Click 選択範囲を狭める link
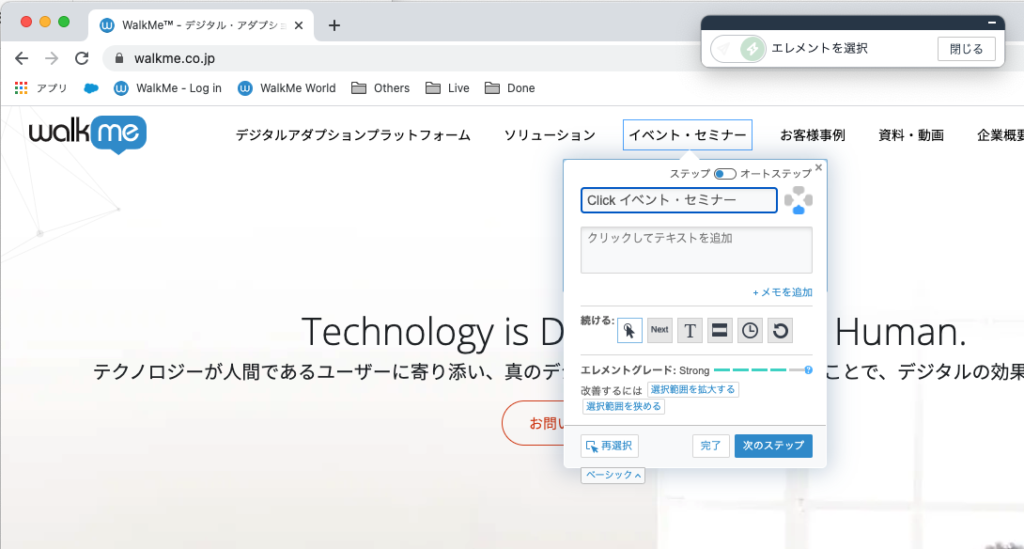1024x549 pixels. pos(623,407)
